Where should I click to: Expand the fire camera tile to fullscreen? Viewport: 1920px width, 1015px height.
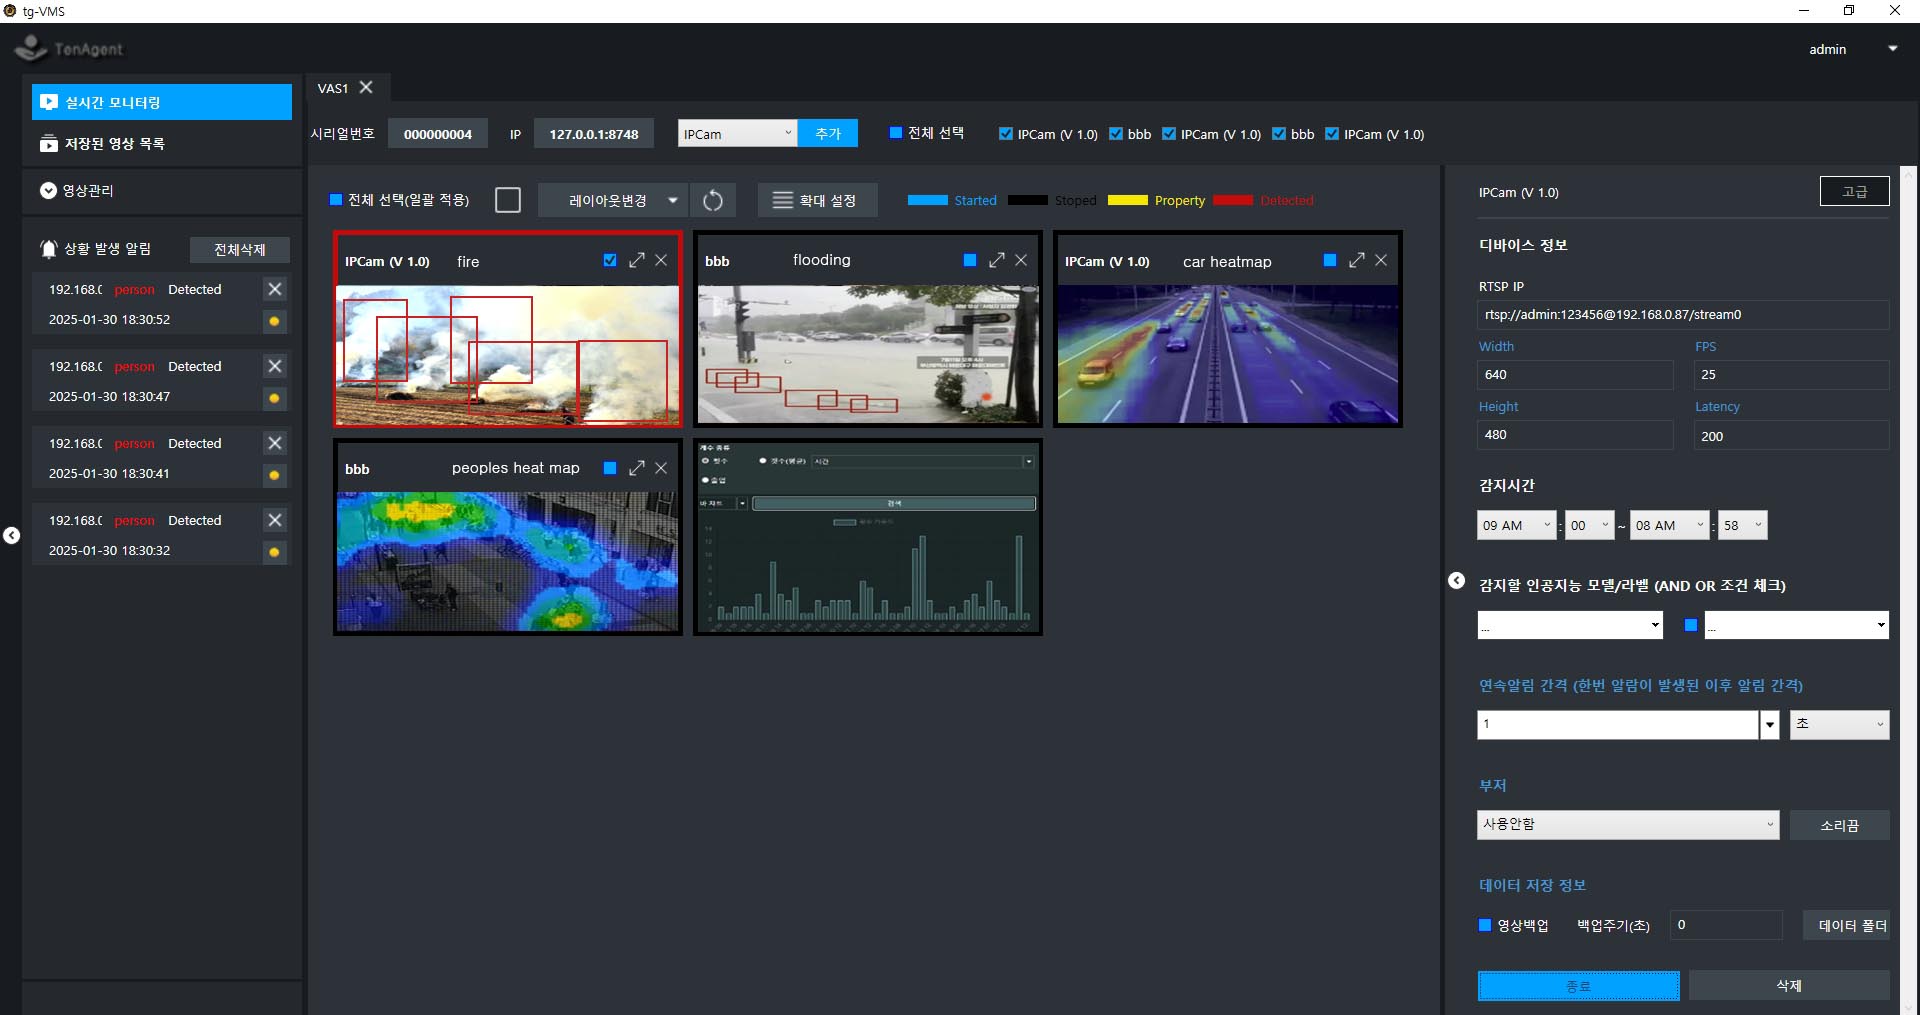(x=637, y=260)
